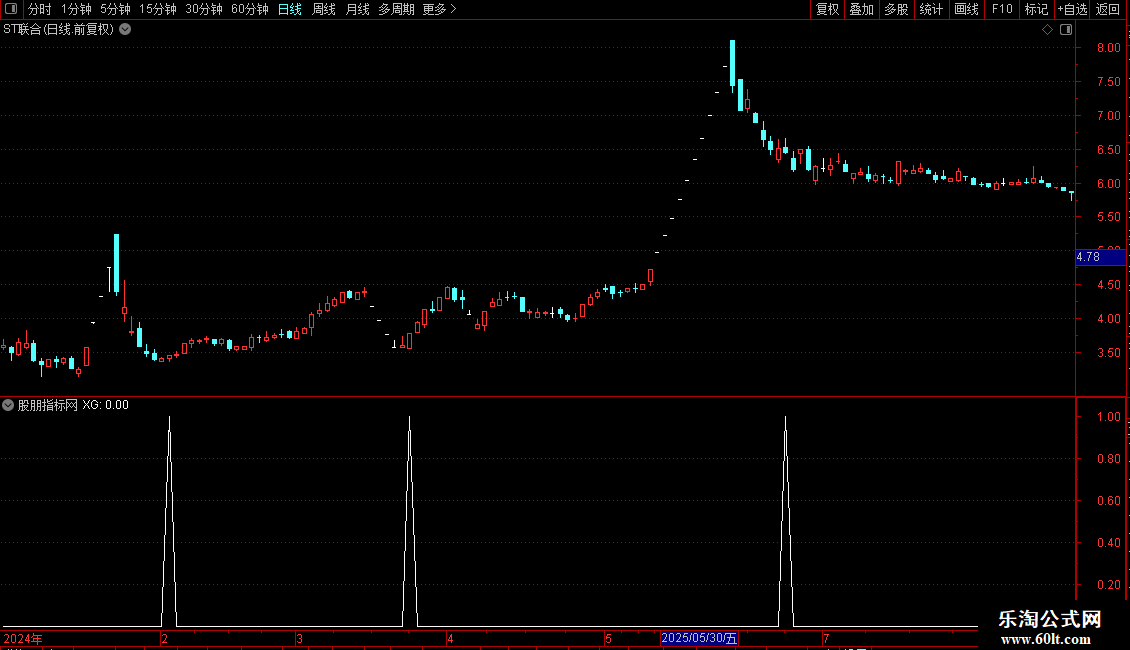Open the 复权 adjustment option
This screenshot has width=1130, height=650.
click(827, 9)
